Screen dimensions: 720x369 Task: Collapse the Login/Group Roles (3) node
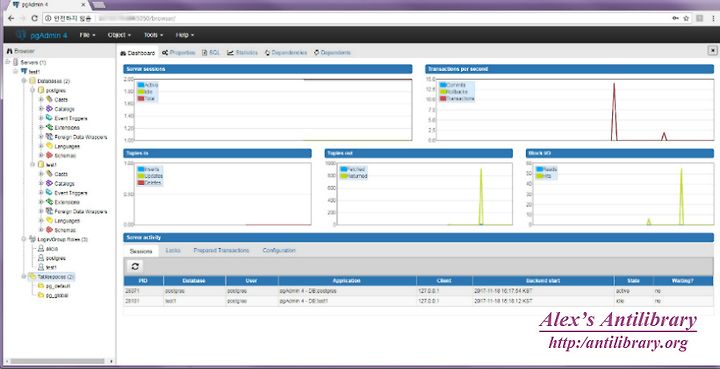(x=24, y=239)
